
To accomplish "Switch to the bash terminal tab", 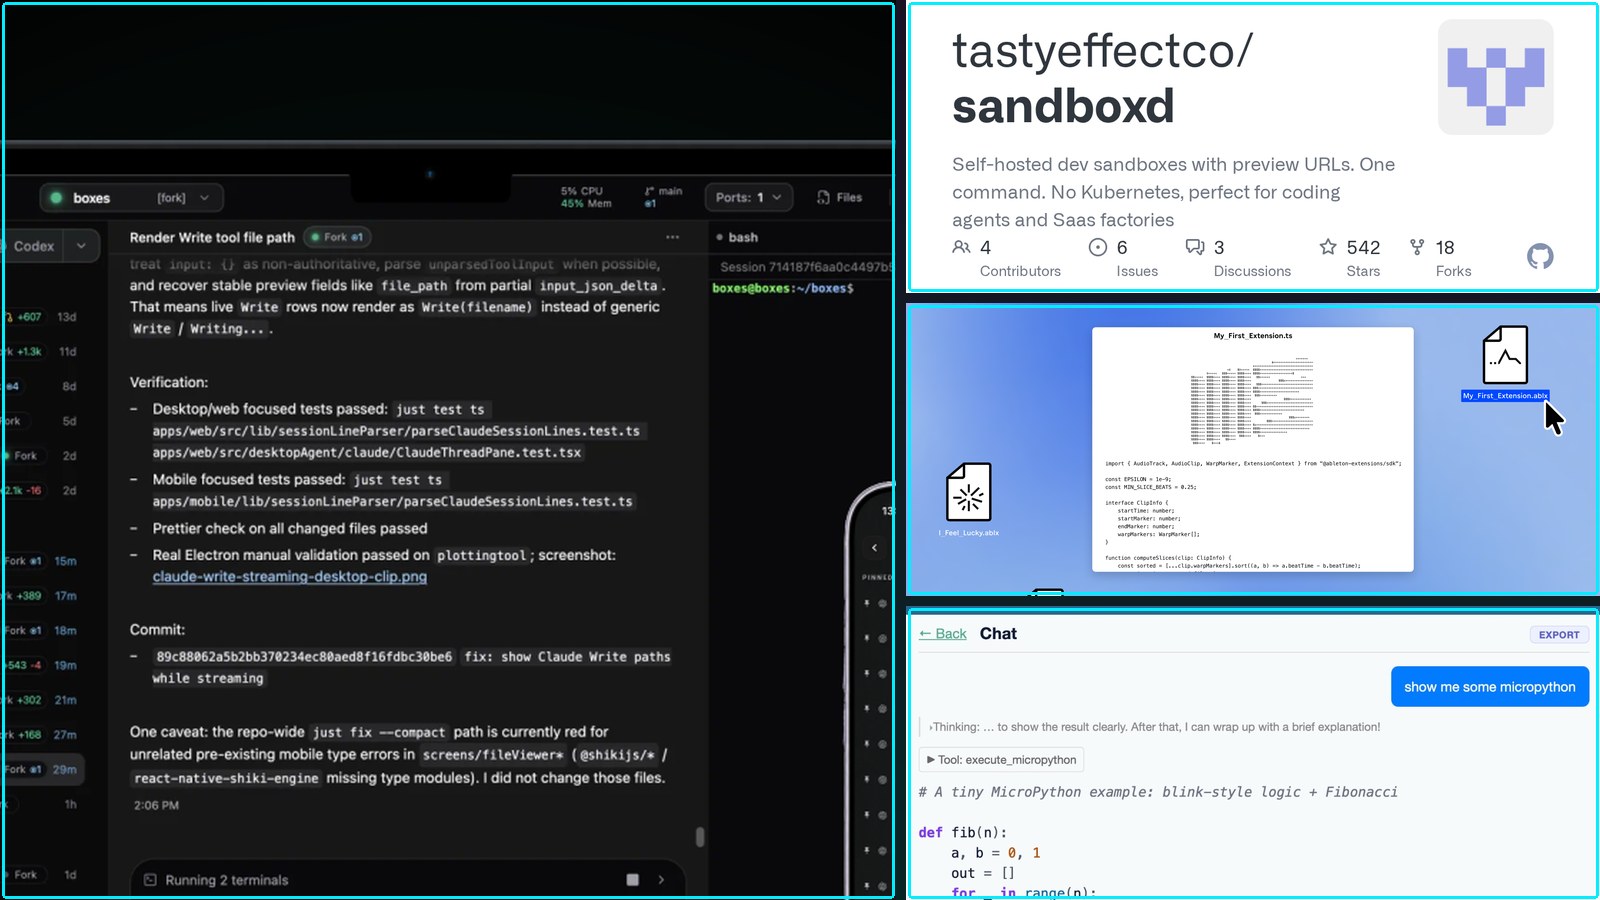I will 738,237.
